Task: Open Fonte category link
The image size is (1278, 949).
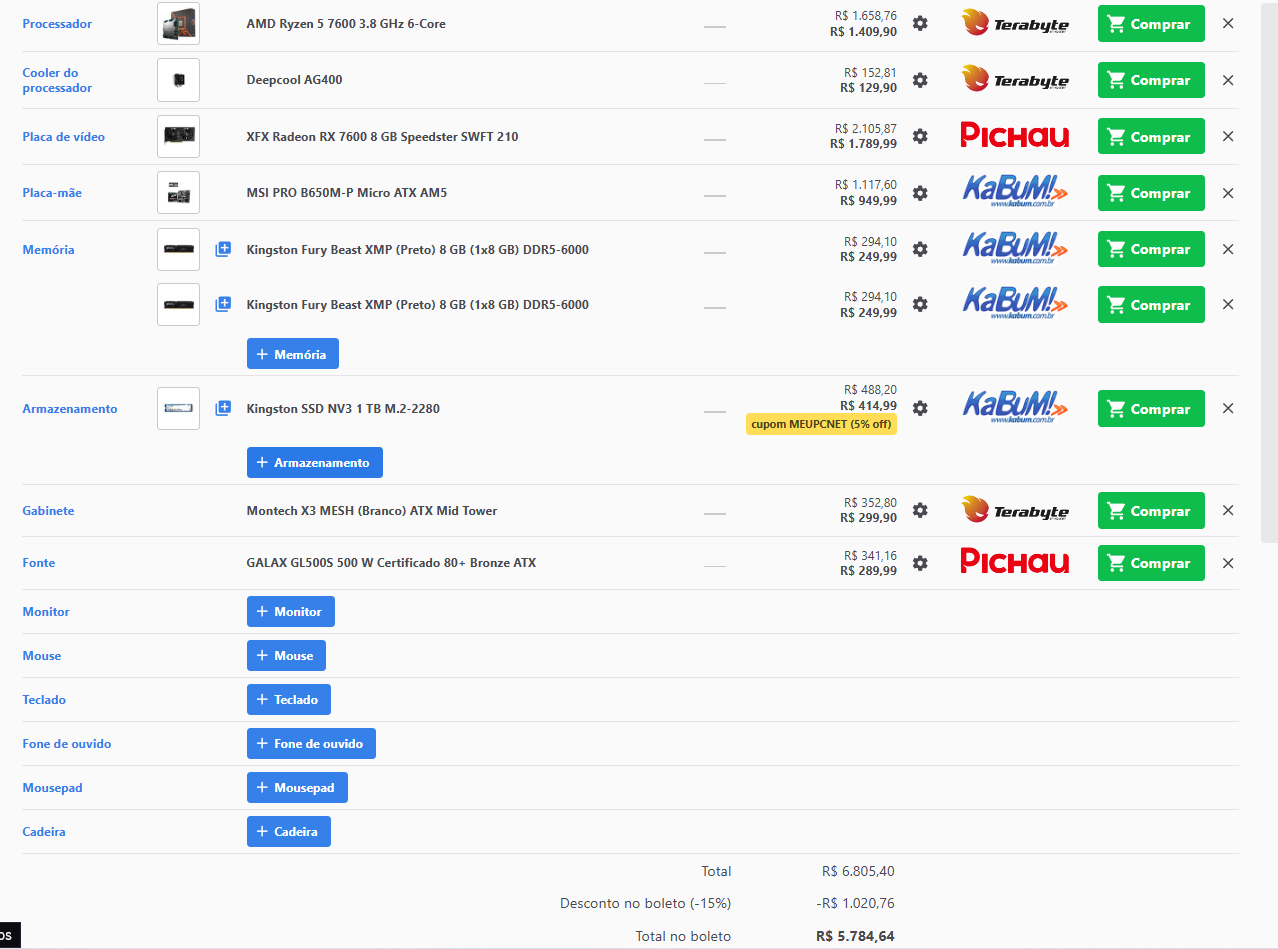Action: 39,563
